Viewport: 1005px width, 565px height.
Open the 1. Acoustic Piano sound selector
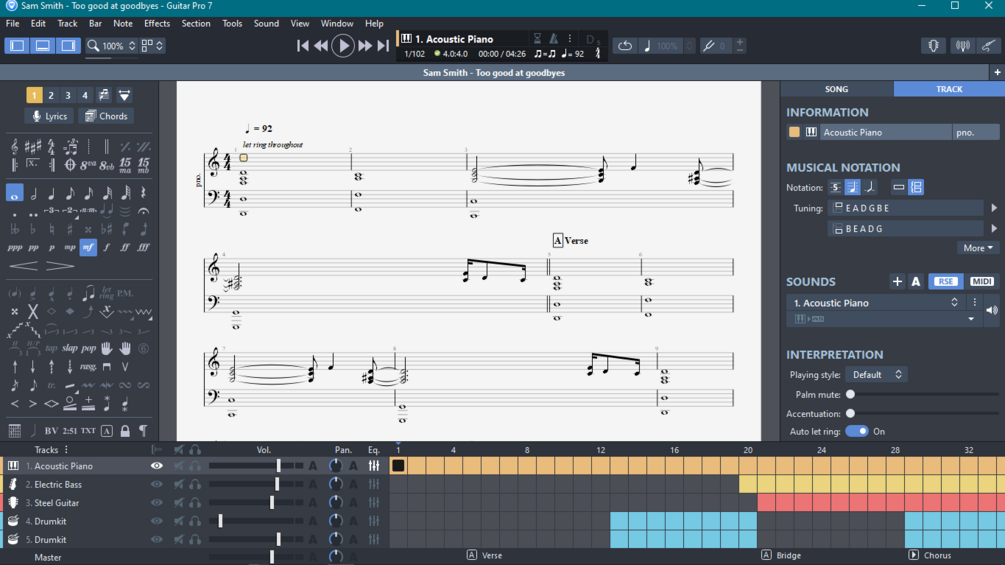click(876, 303)
